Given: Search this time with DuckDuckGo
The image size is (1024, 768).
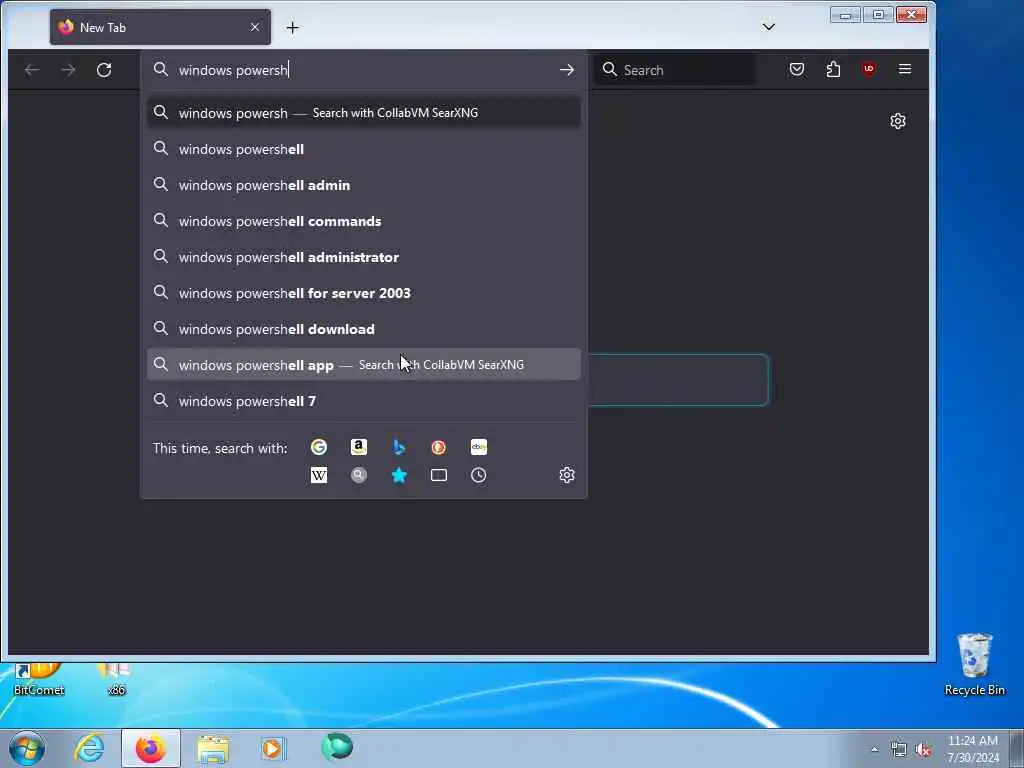Looking at the screenshot, I should pyautogui.click(x=439, y=447).
